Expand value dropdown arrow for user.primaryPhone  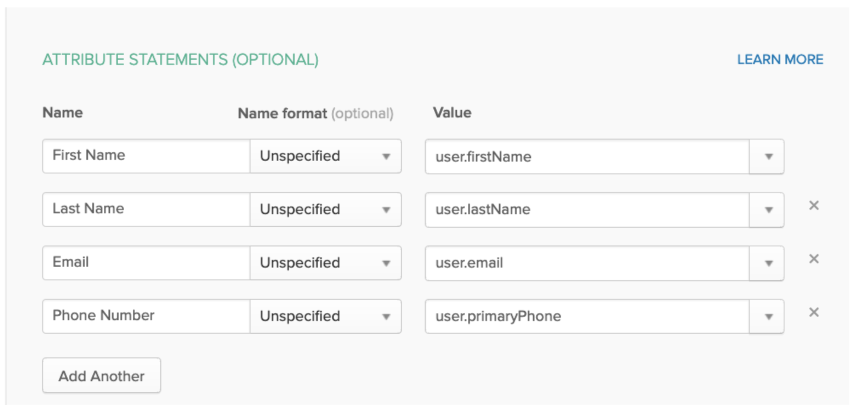pos(767,316)
